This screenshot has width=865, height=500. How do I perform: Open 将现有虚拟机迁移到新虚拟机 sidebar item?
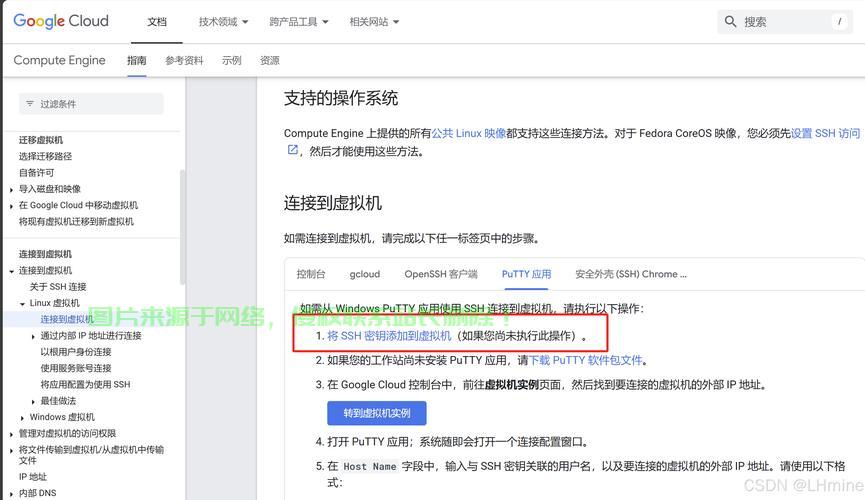click(76, 221)
